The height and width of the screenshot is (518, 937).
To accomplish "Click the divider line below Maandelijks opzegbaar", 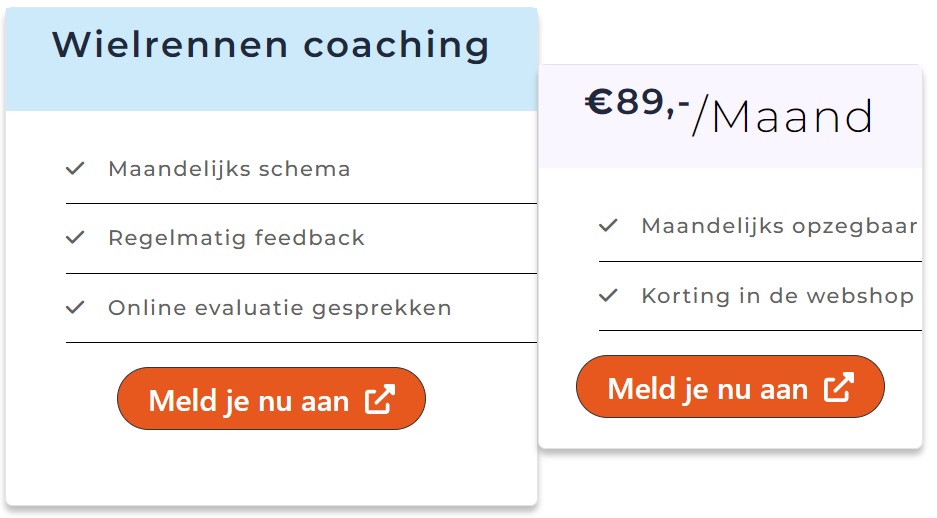I will tap(760, 262).
